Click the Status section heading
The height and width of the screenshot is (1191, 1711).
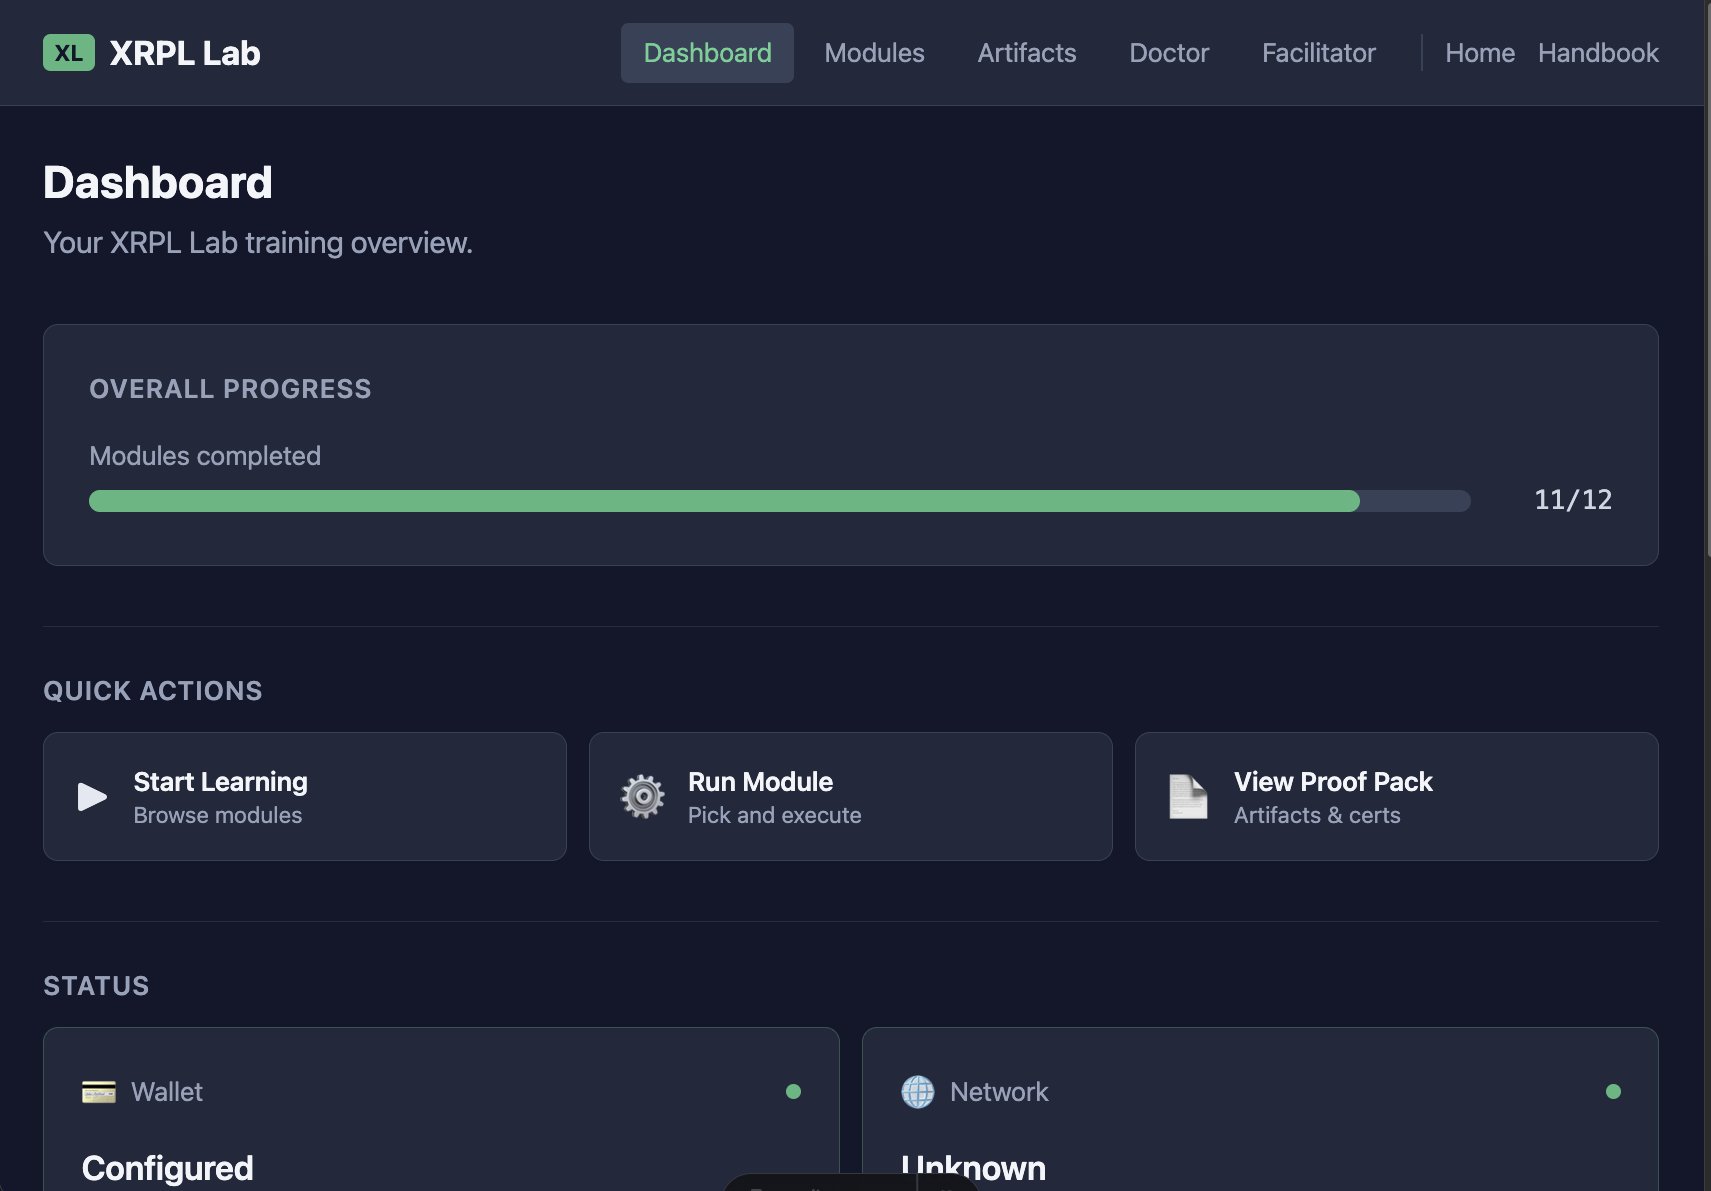[x=96, y=986]
